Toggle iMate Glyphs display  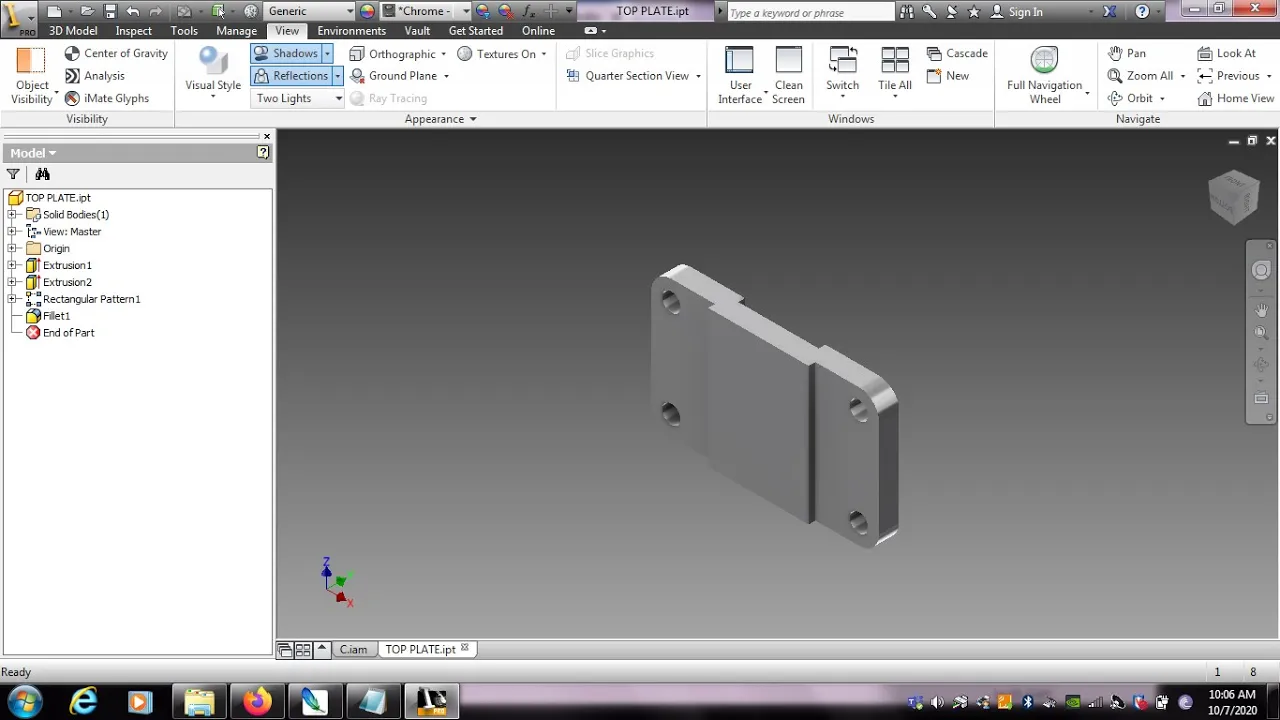tap(107, 98)
